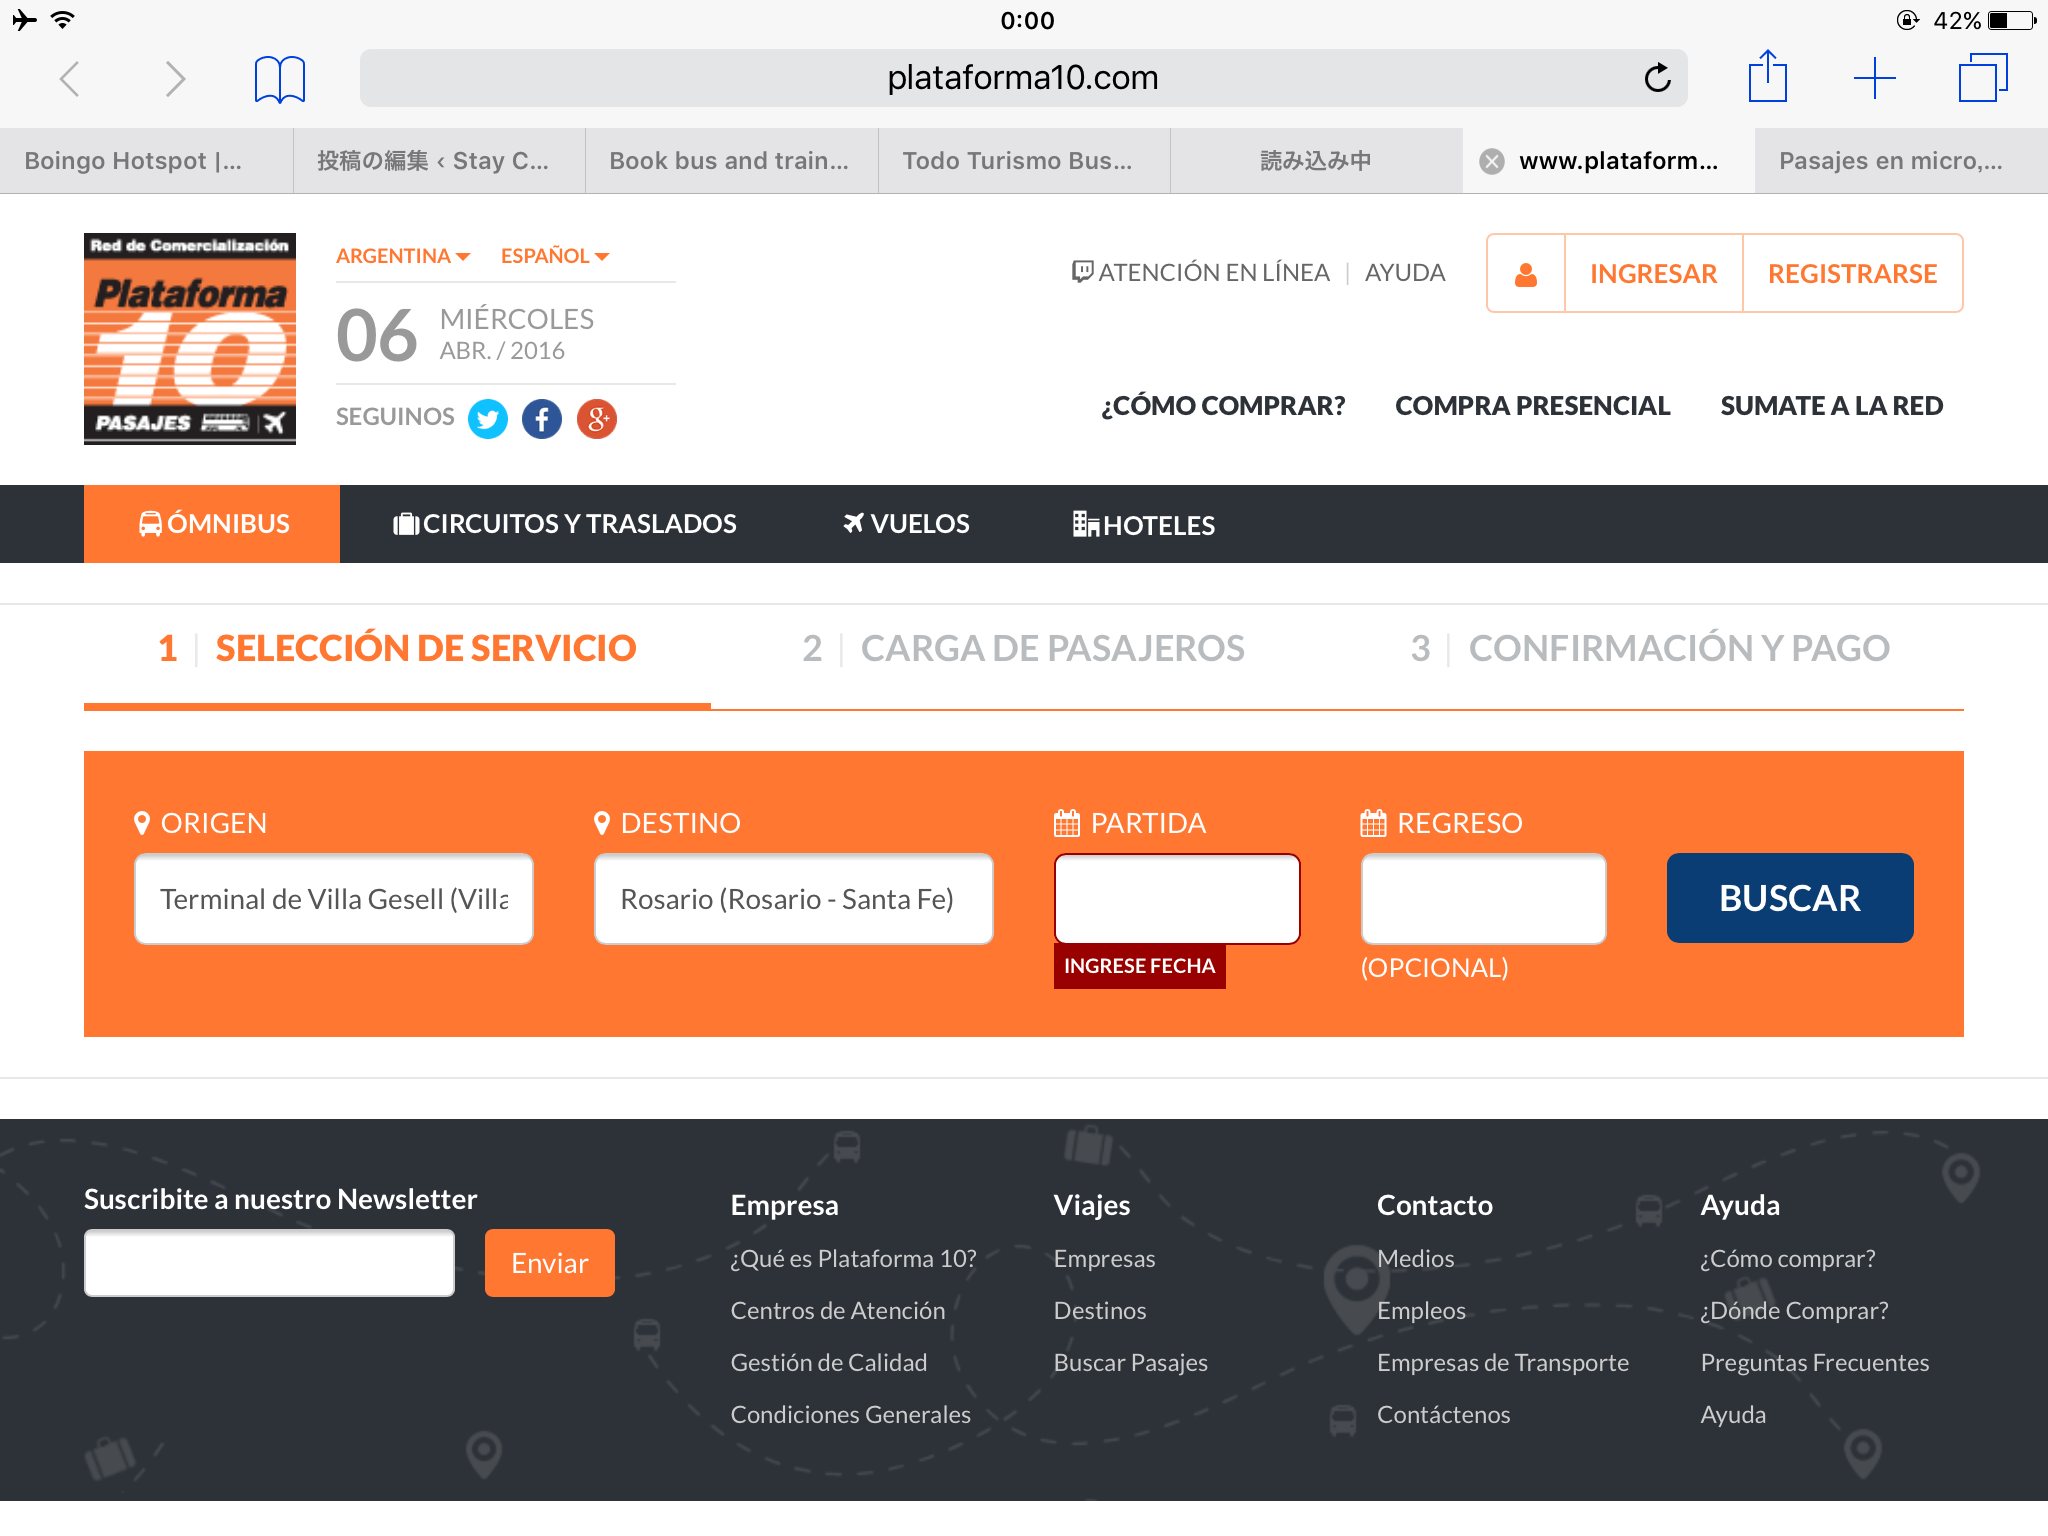Select the HOTELES tab
This screenshot has height=1536, width=2048.
(1144, 525)
